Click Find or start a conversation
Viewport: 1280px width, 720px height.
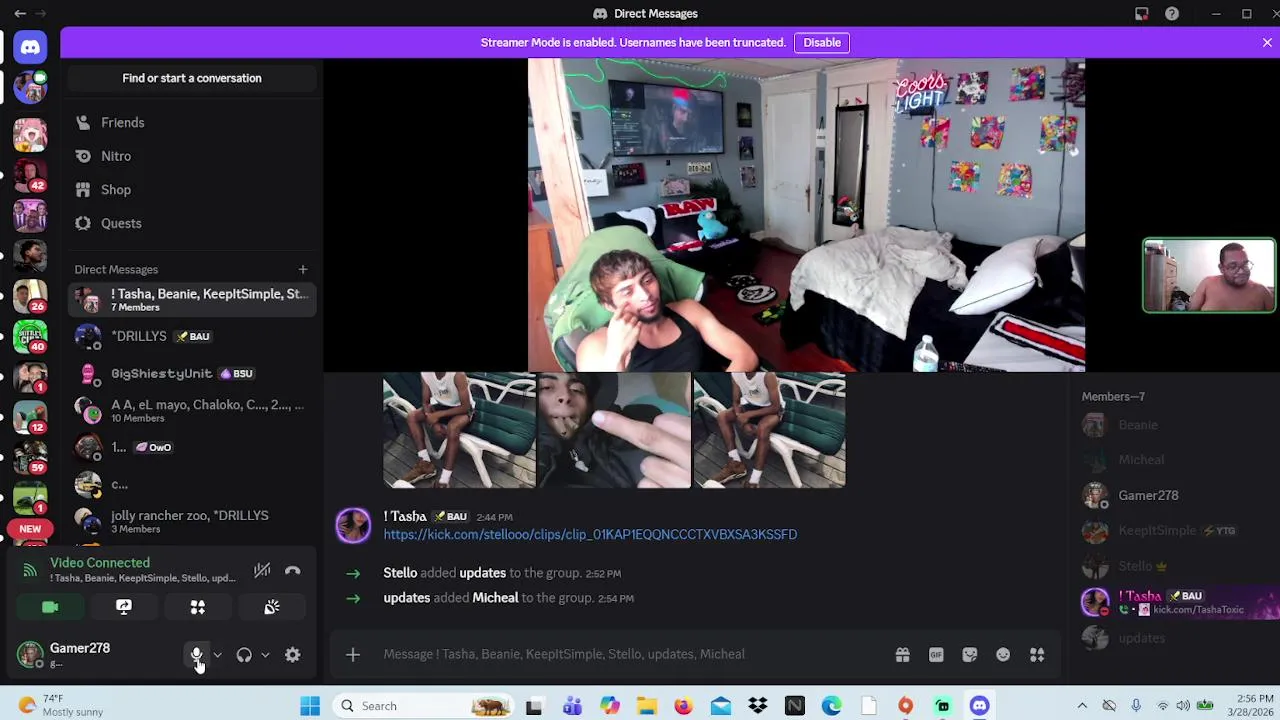pyautogui.click(x=192, y=78)
